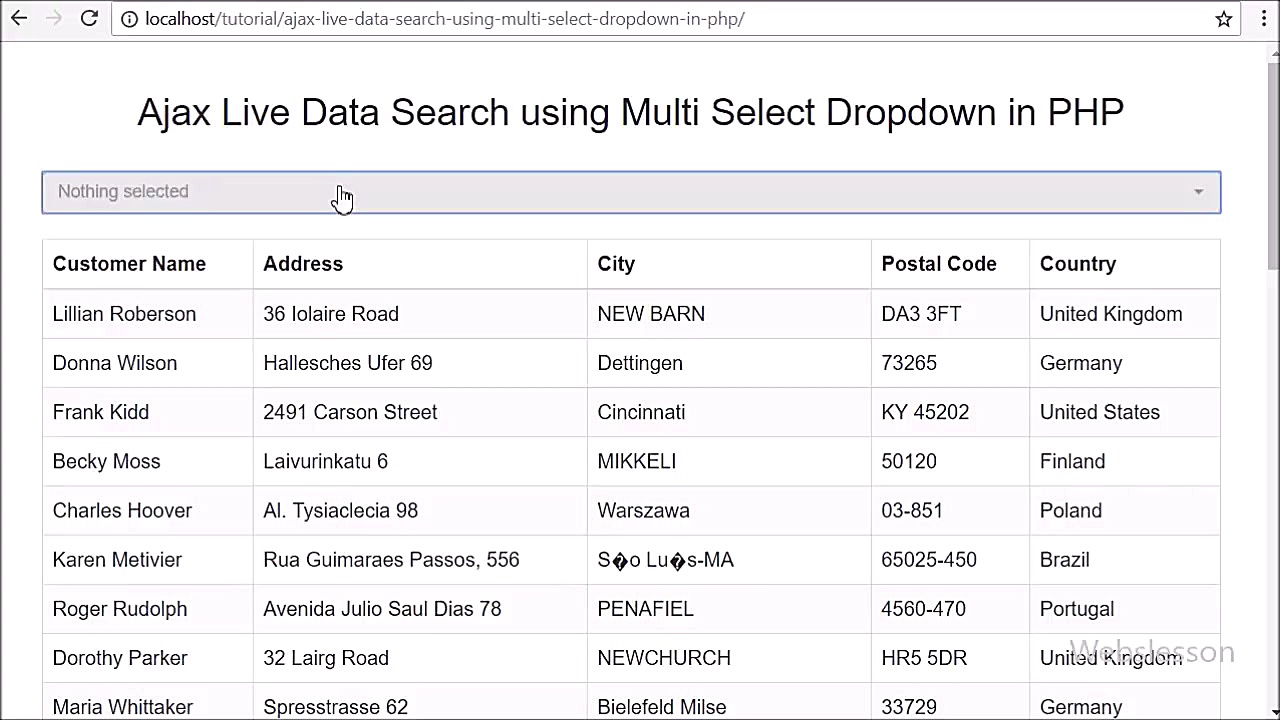The height and width of the screenshot is (720, 1280).
Task: Click the browser forward navigation arrow
Action: [52, 18]
